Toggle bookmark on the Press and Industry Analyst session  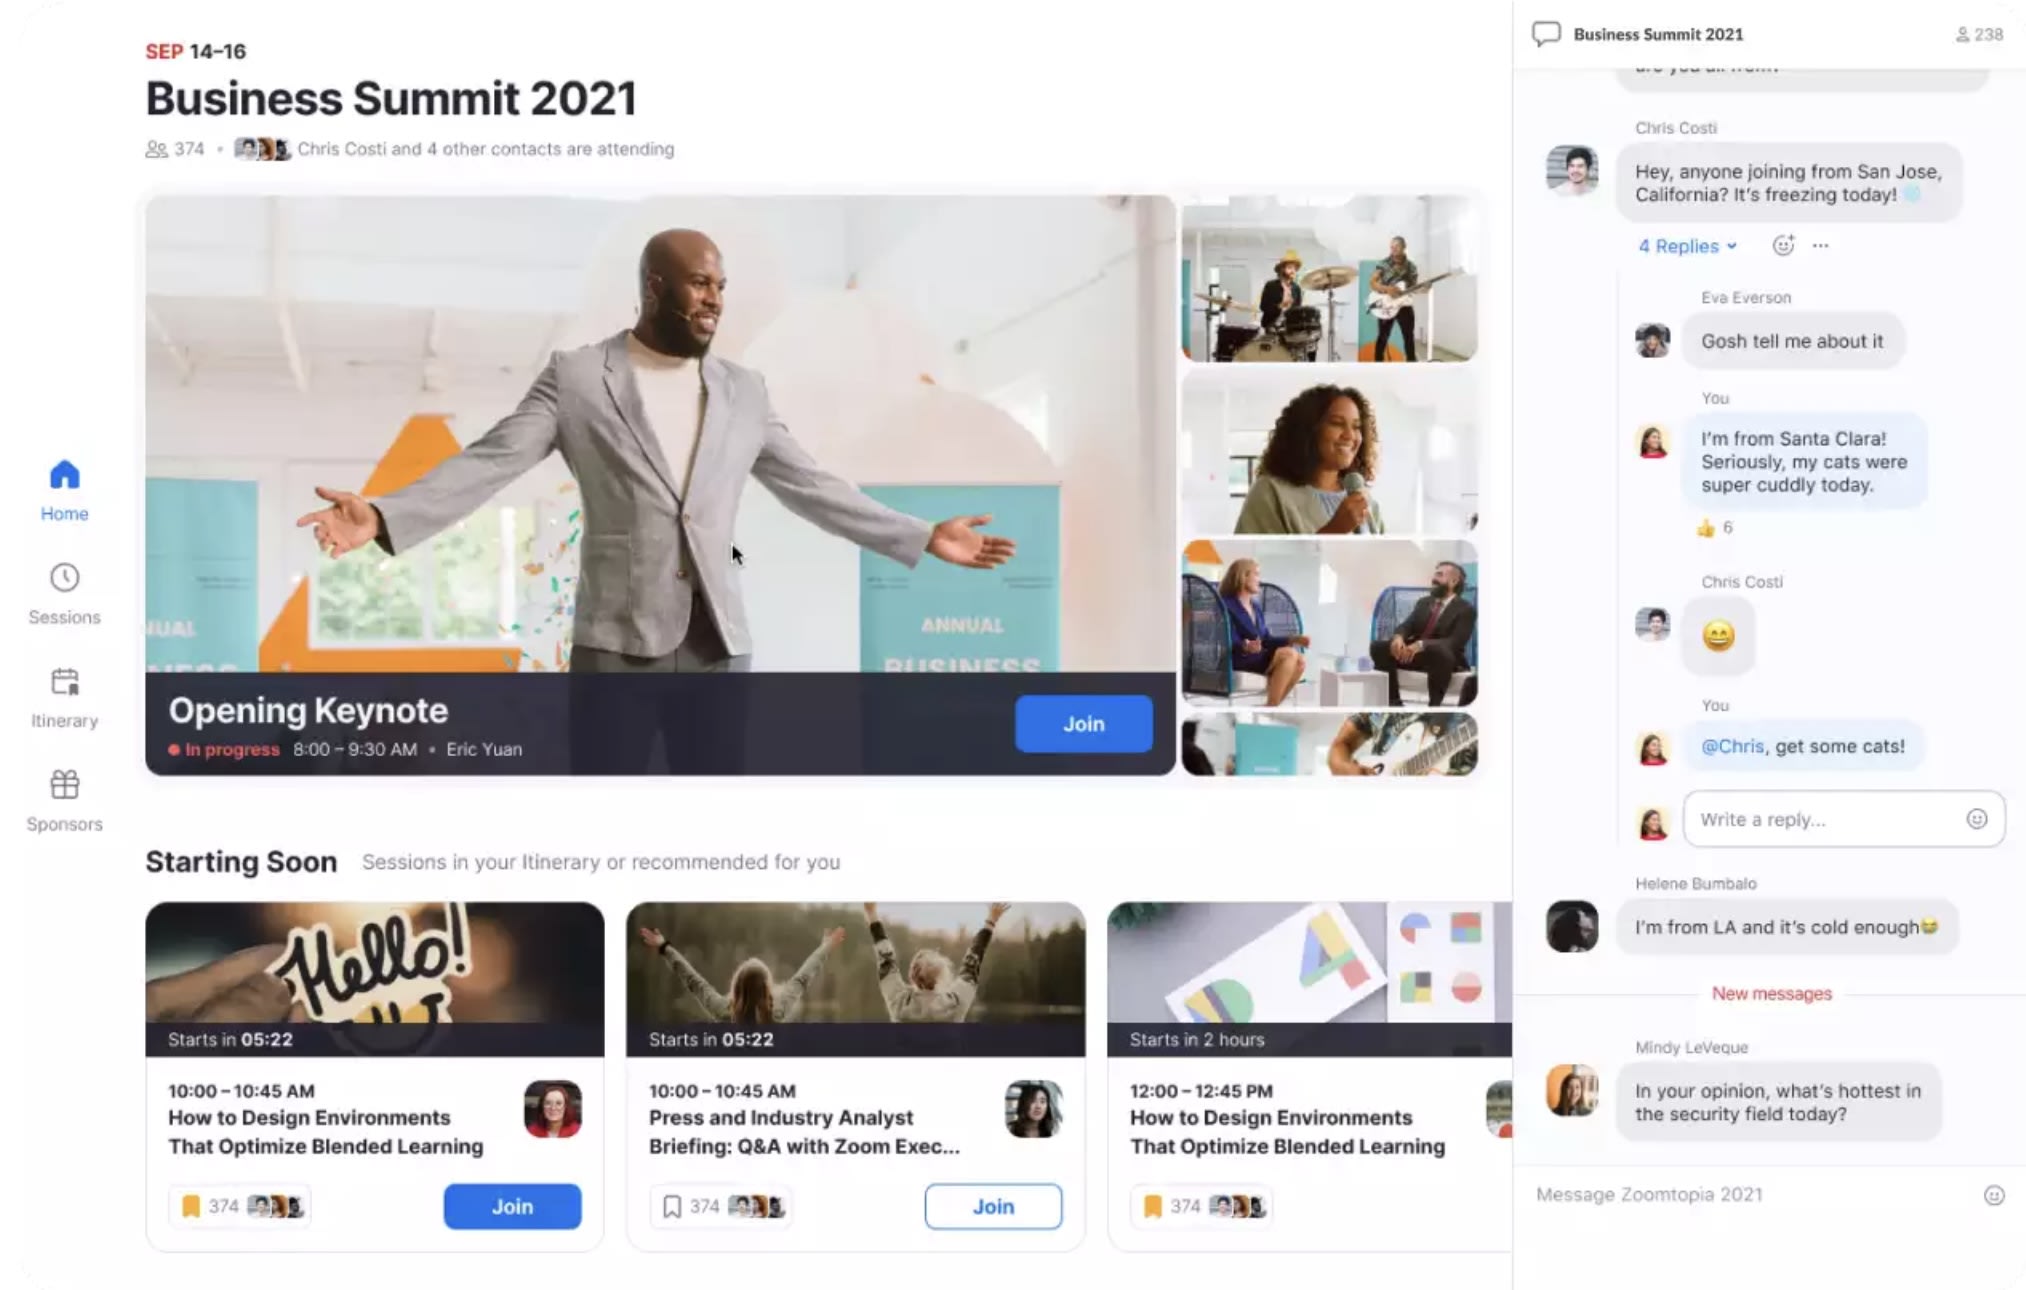669,1206
